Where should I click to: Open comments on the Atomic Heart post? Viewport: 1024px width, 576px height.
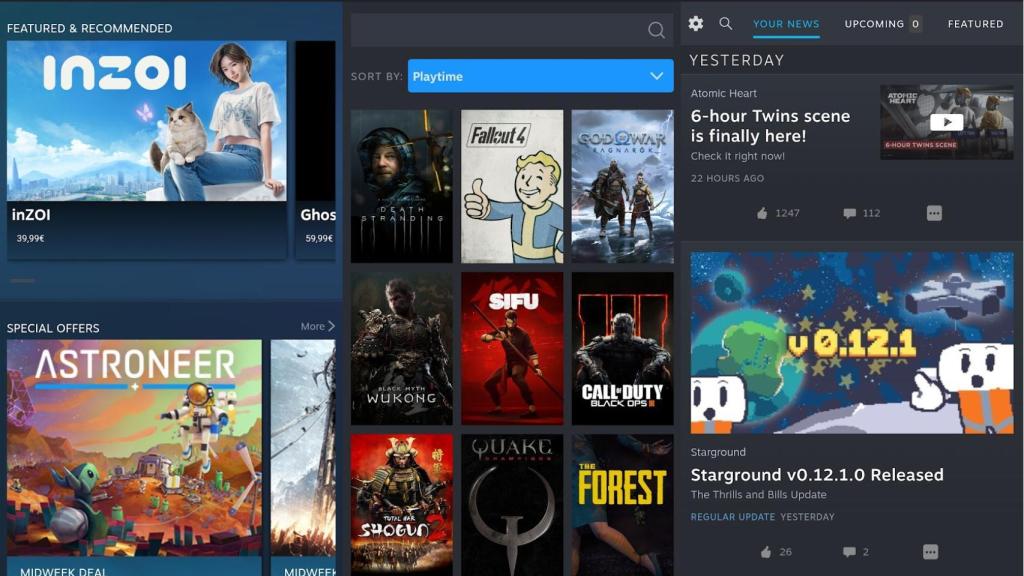(848, 213)
